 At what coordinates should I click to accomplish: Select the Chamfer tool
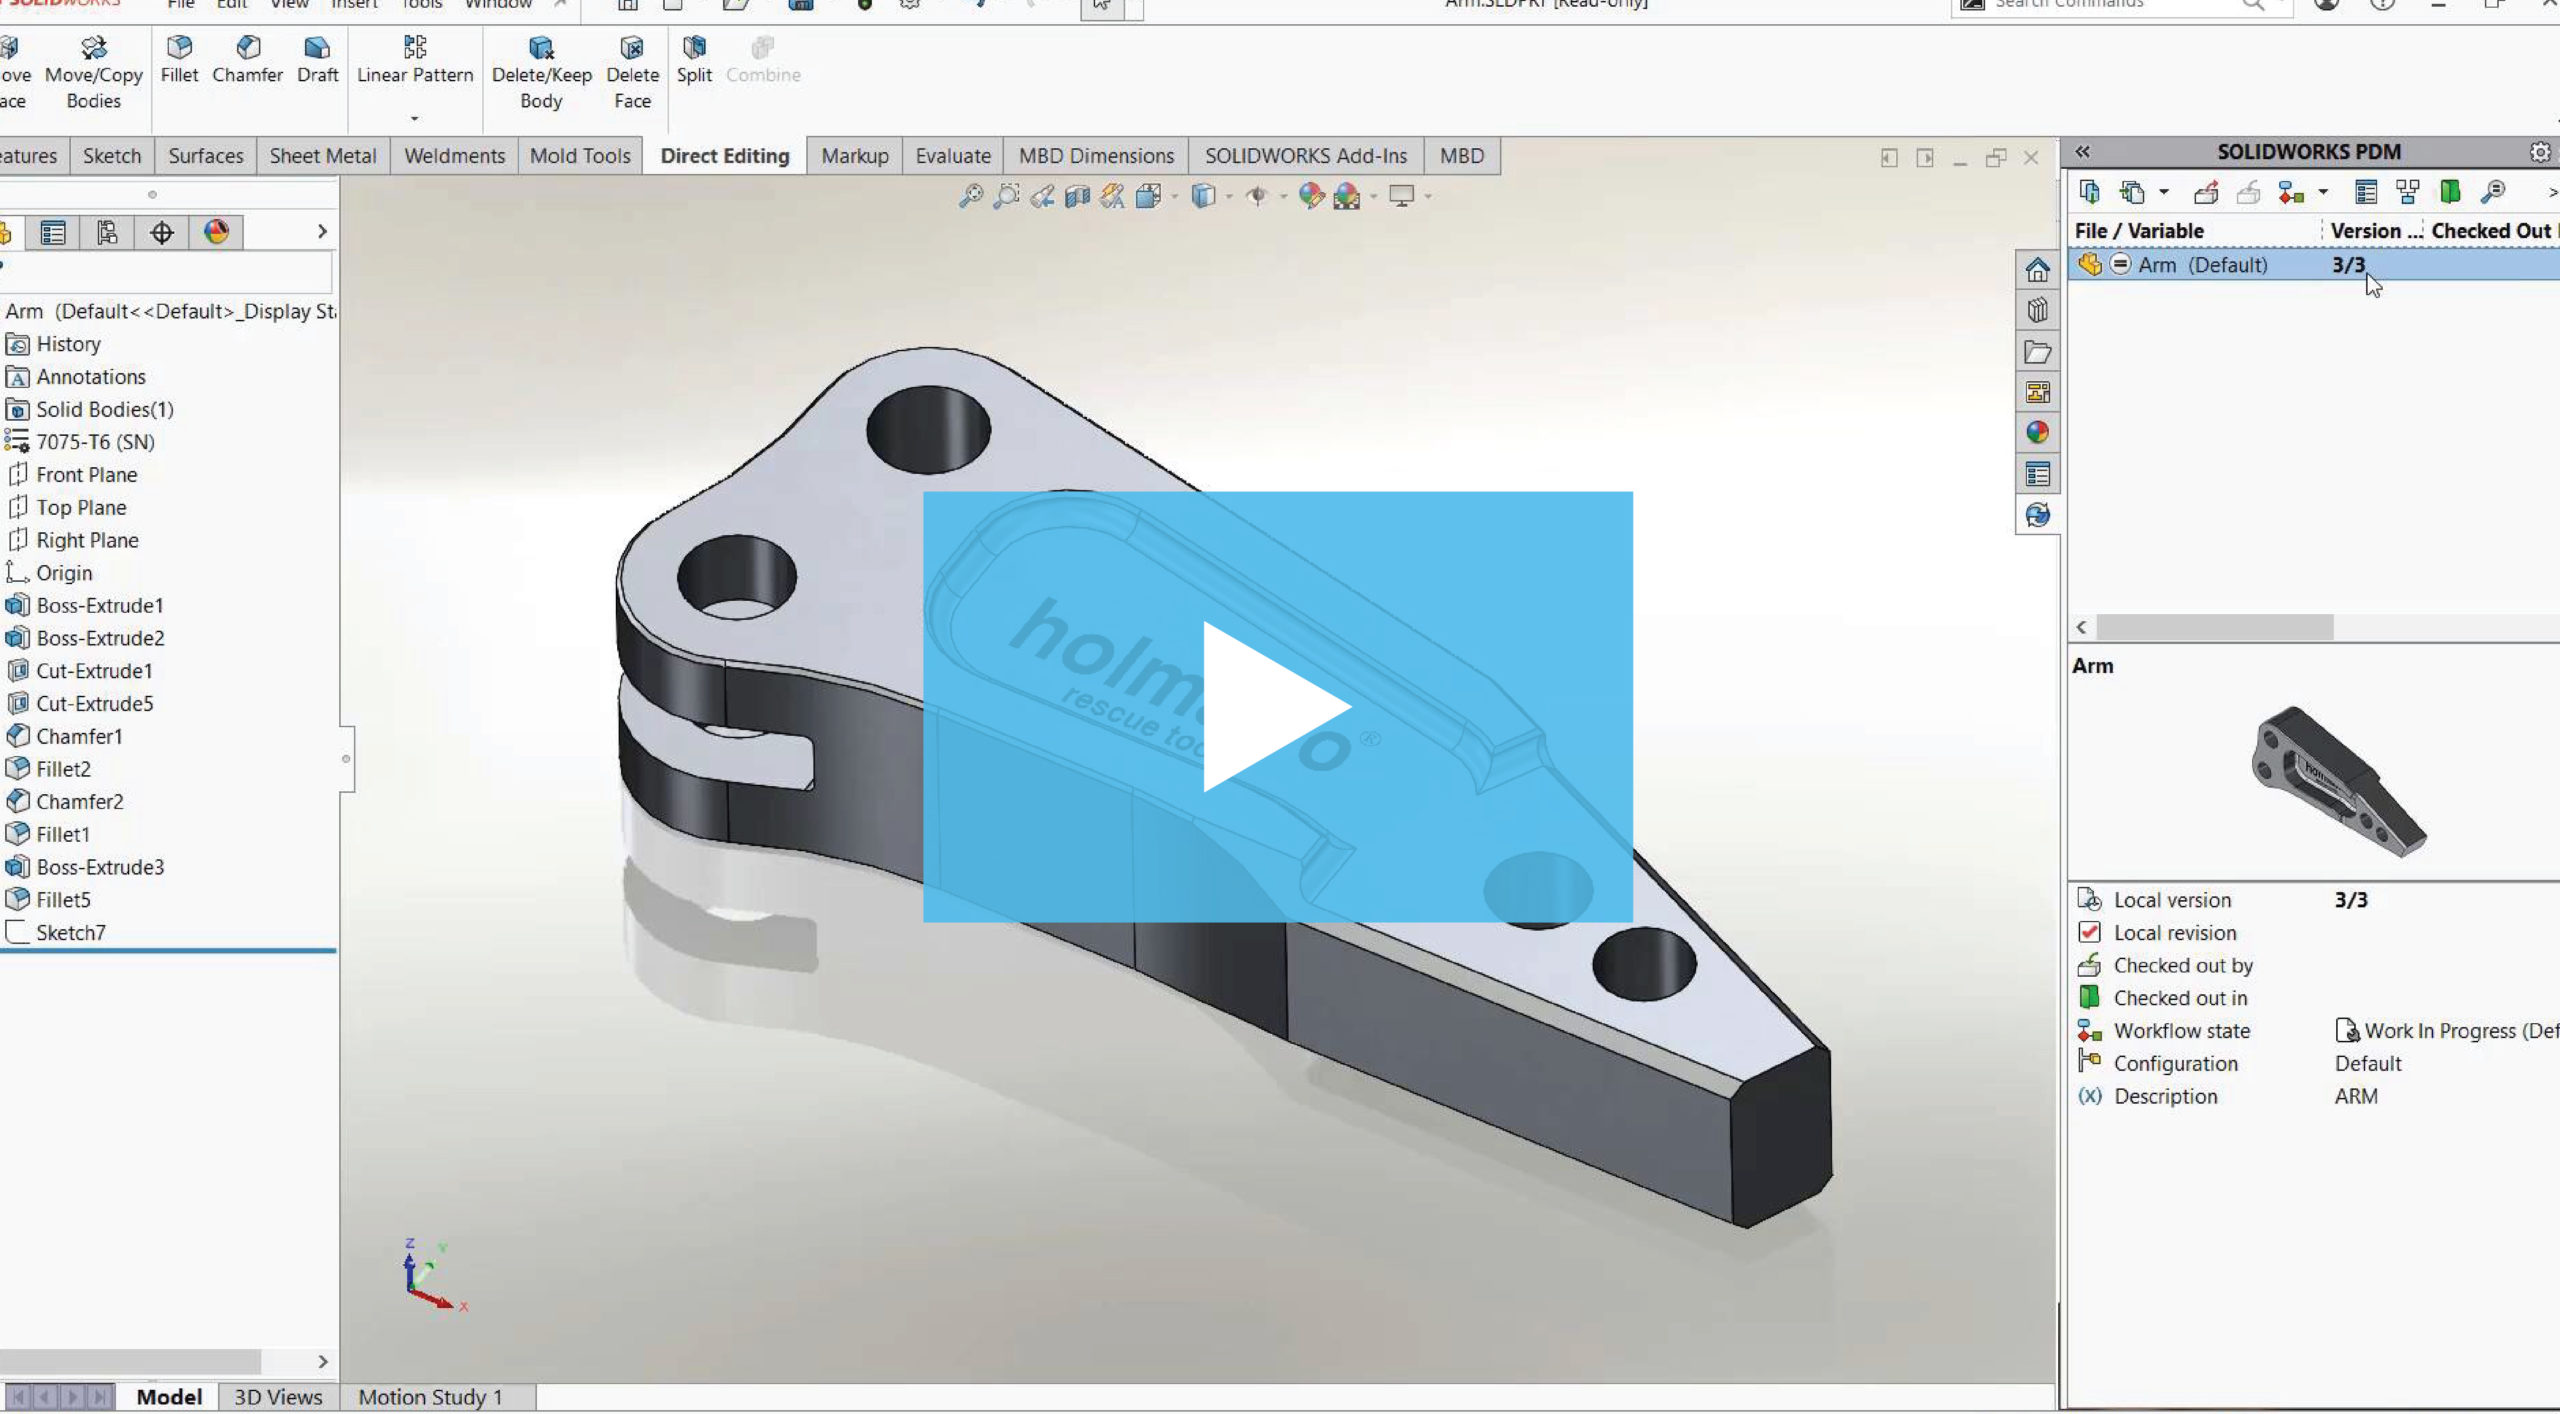tap(247, 60)
